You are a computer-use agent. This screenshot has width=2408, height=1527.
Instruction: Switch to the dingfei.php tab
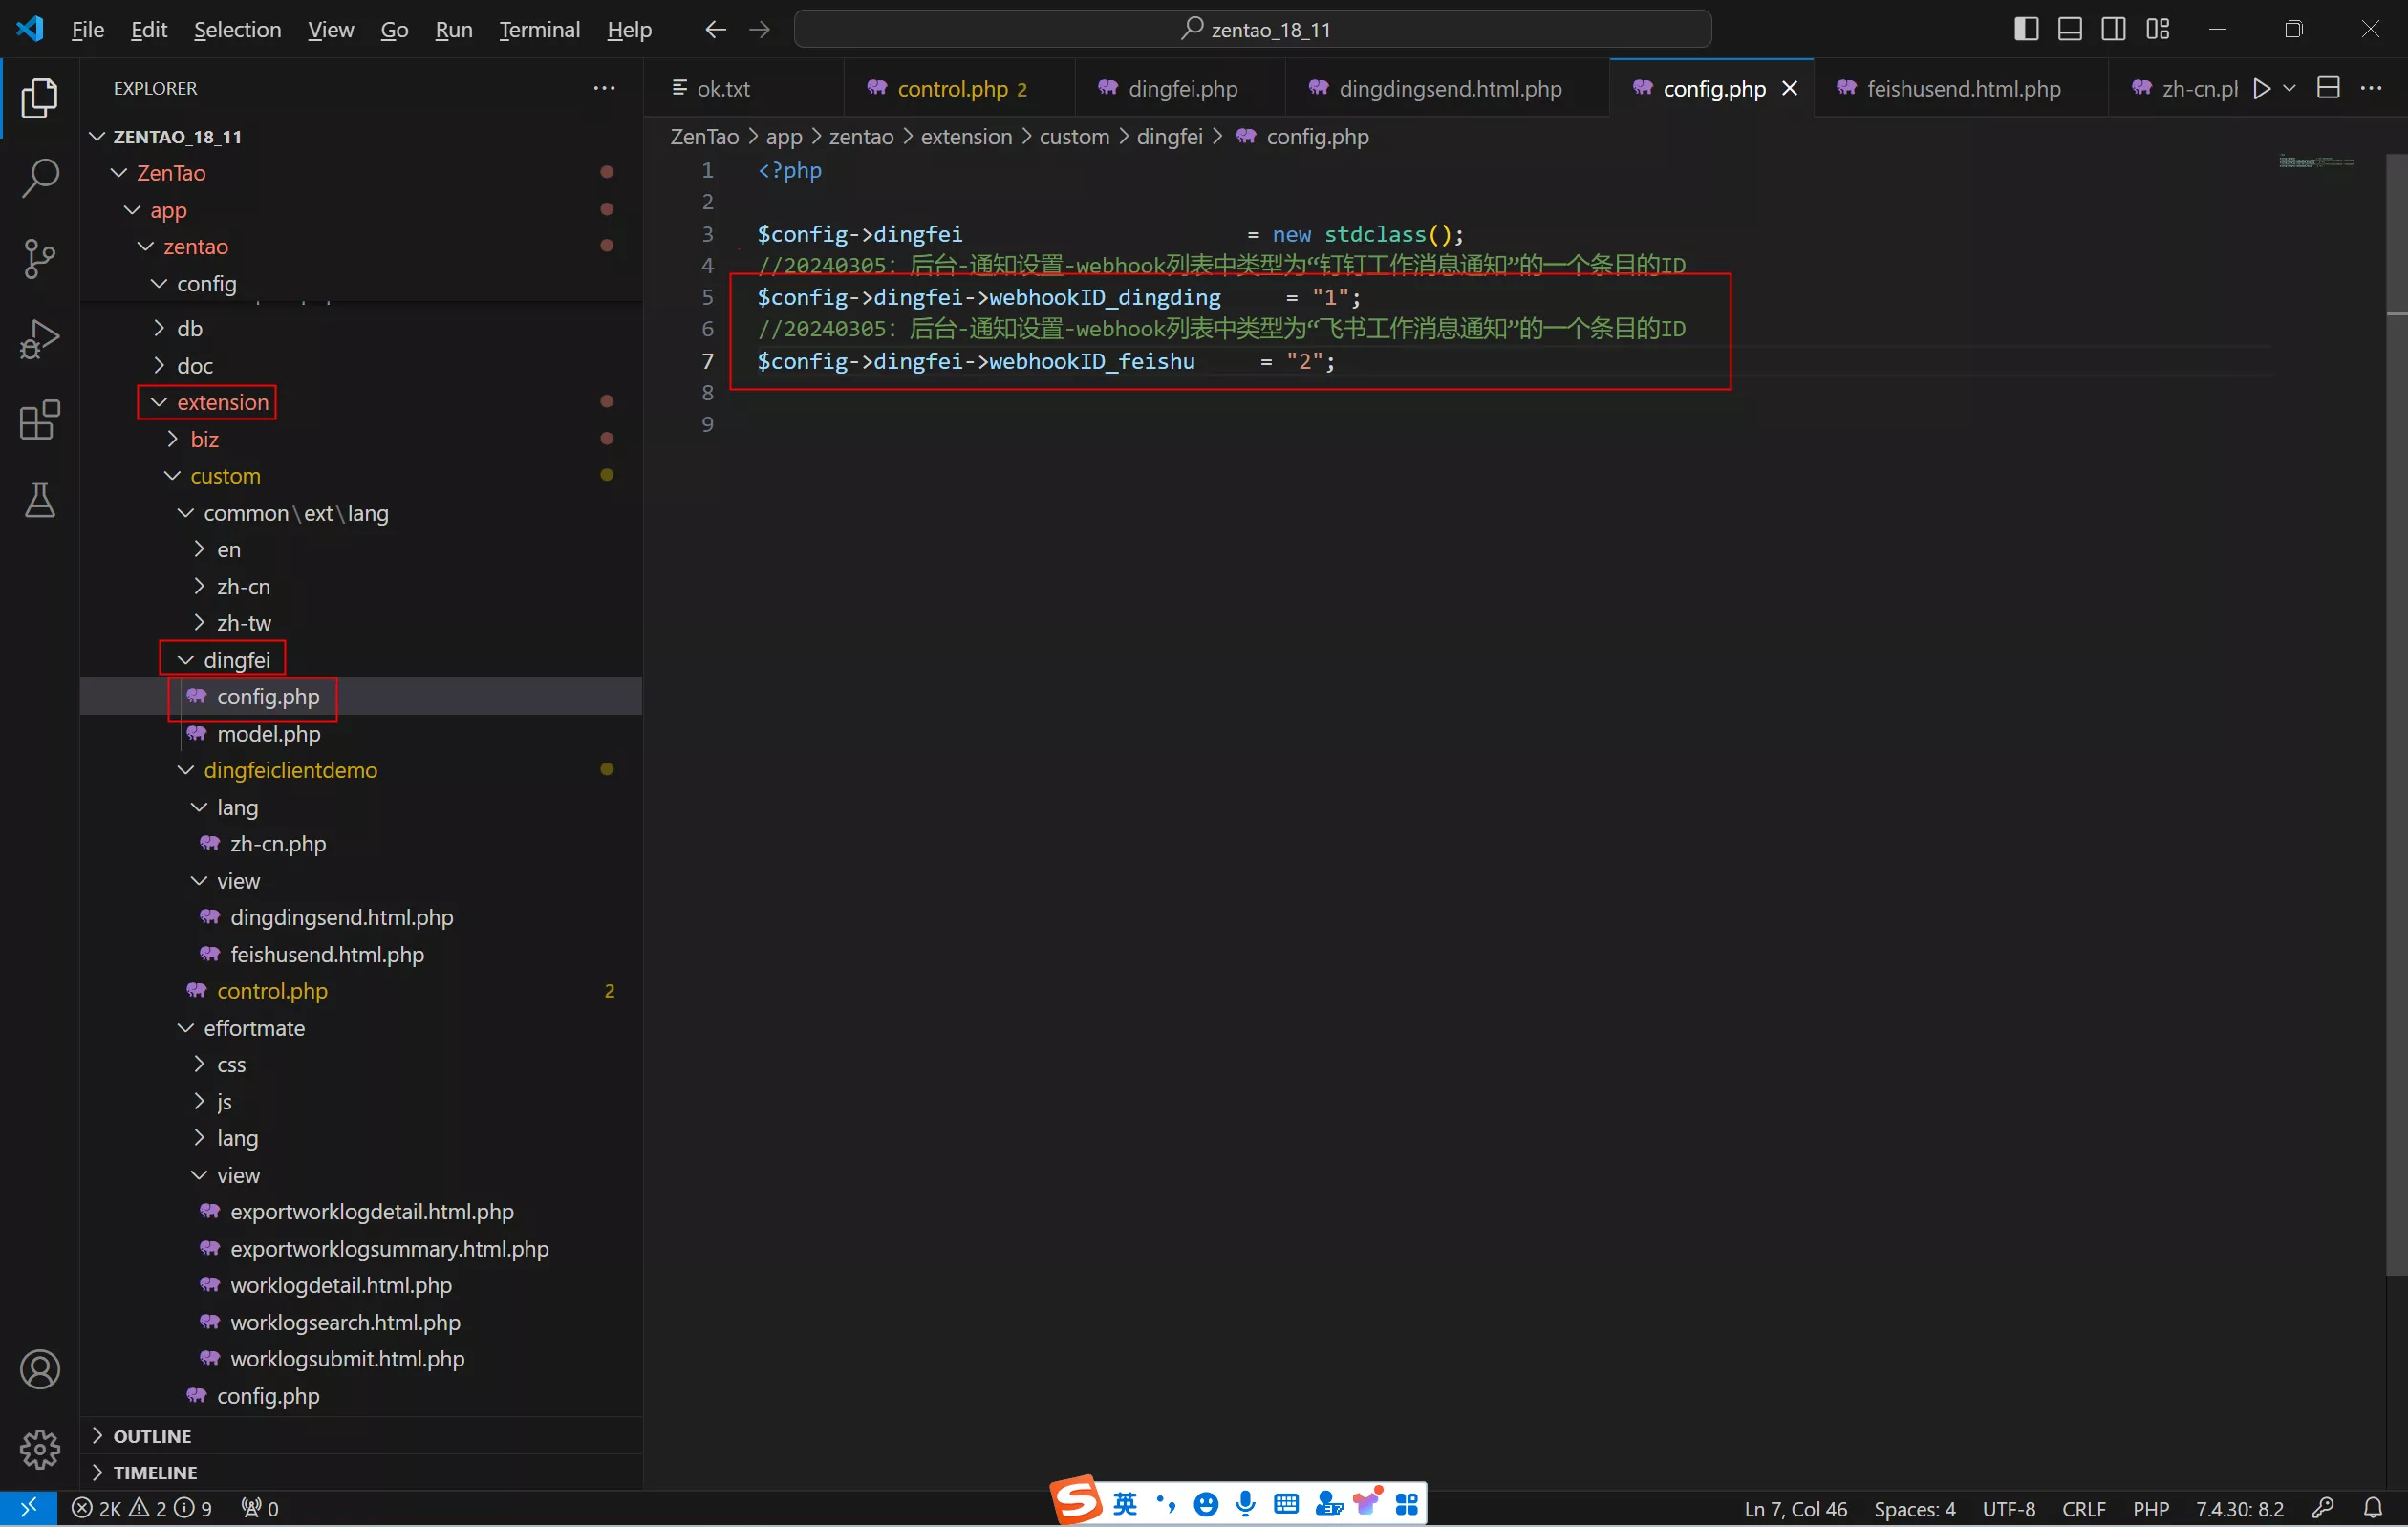pos(1182,88)
